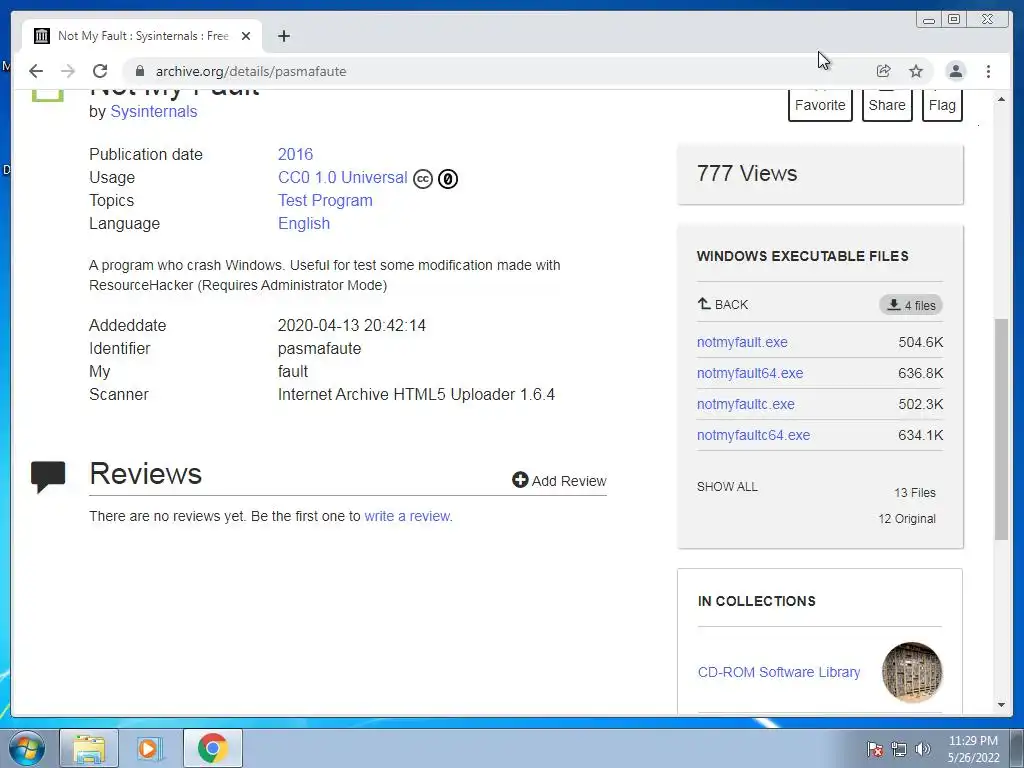Reload the archive.org page
This screenshot has height=768, width=1024.
tap(100, 71)
